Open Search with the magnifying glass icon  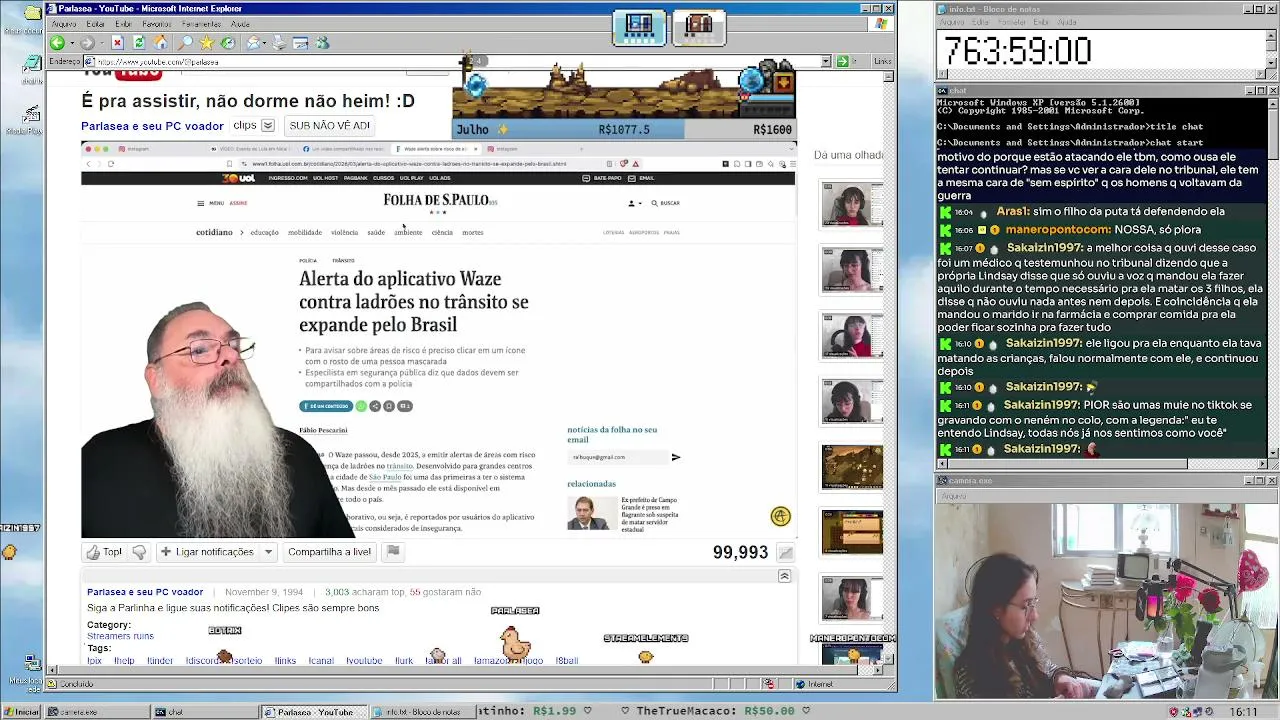(x=185, y=43)
